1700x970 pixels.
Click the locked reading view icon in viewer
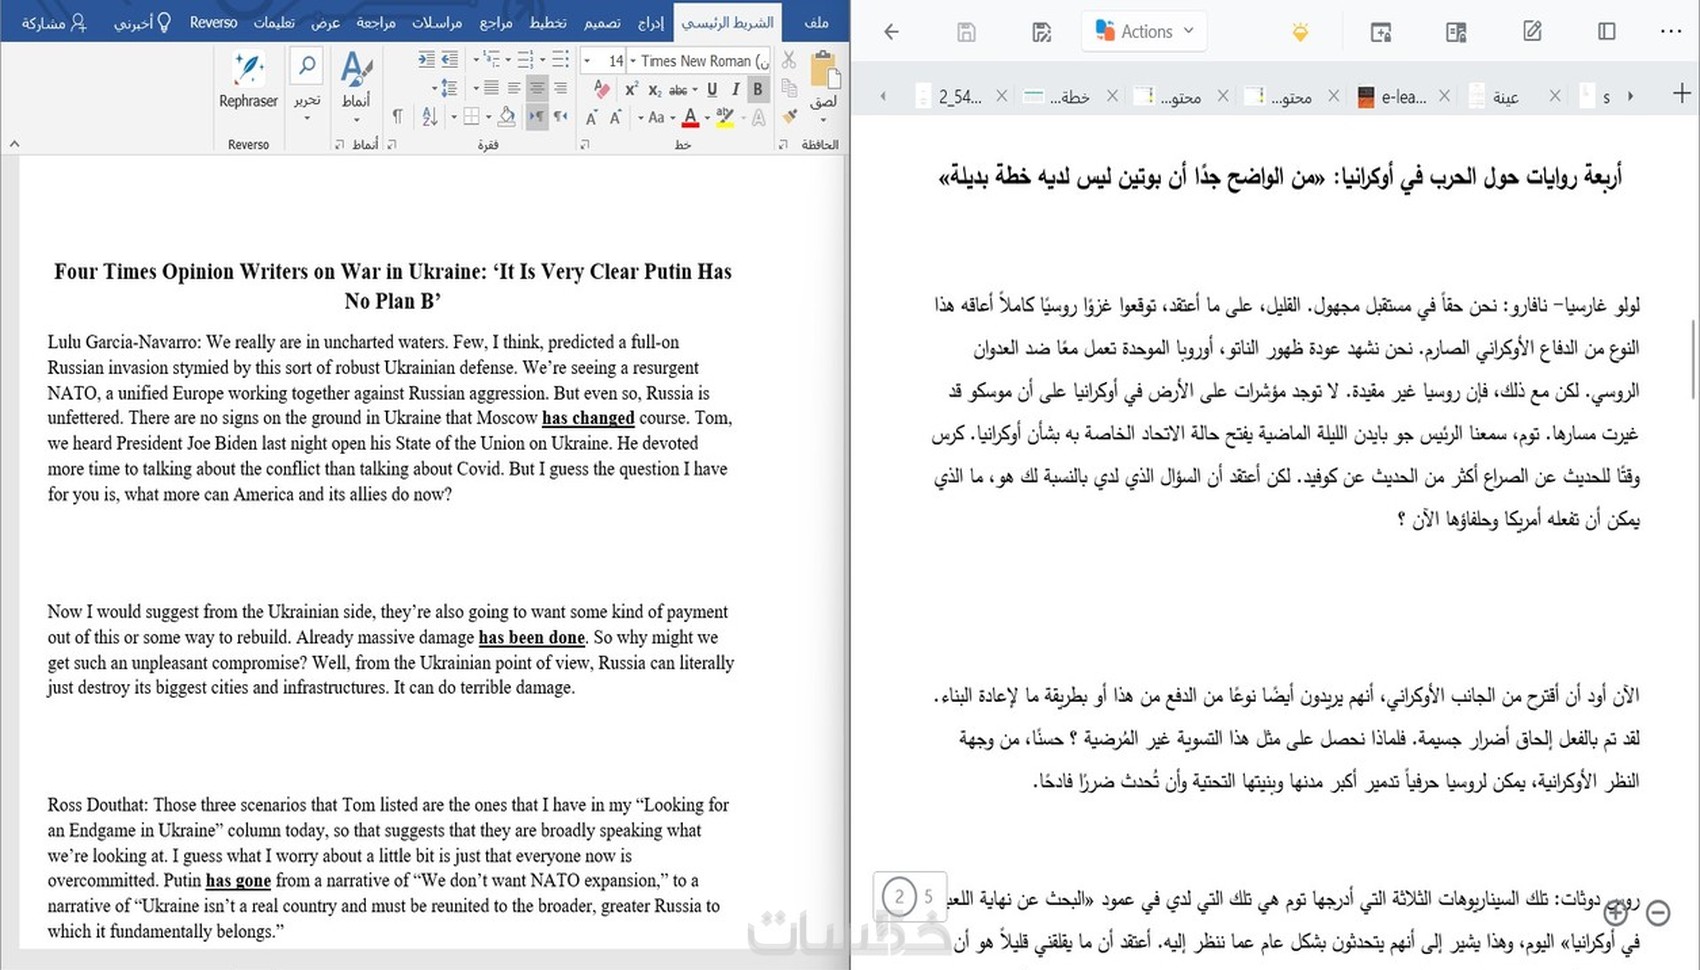(1456, 32)
